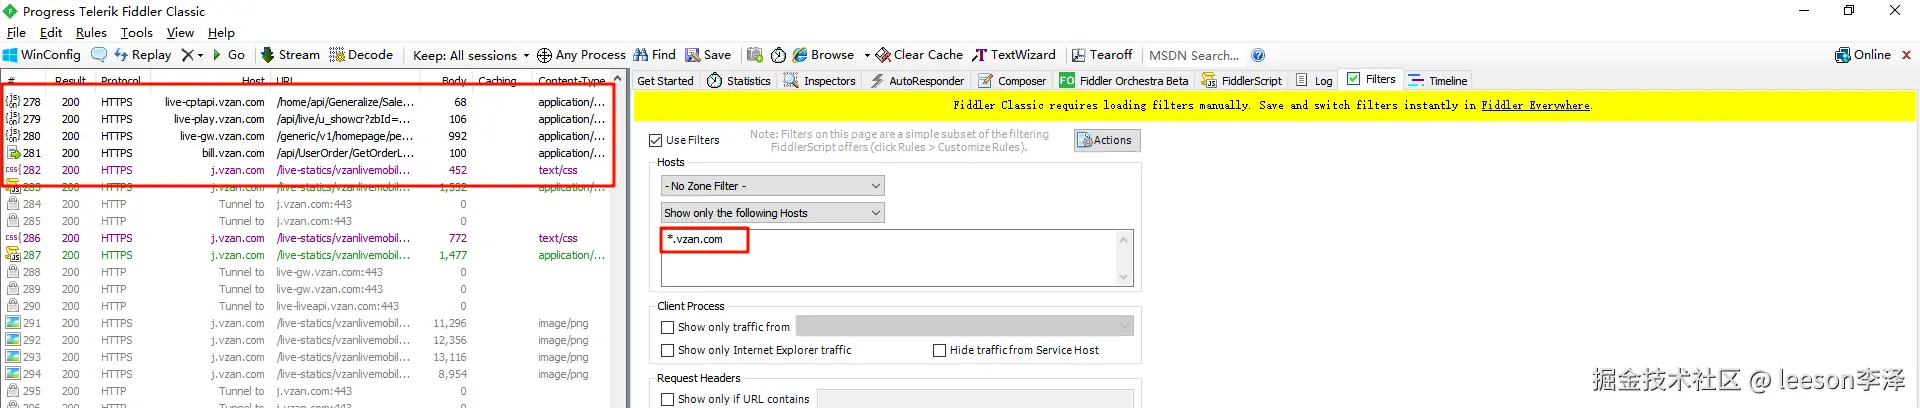Select session 290 Tunnel to live-liveapi.vzan.com

point(306,306)
